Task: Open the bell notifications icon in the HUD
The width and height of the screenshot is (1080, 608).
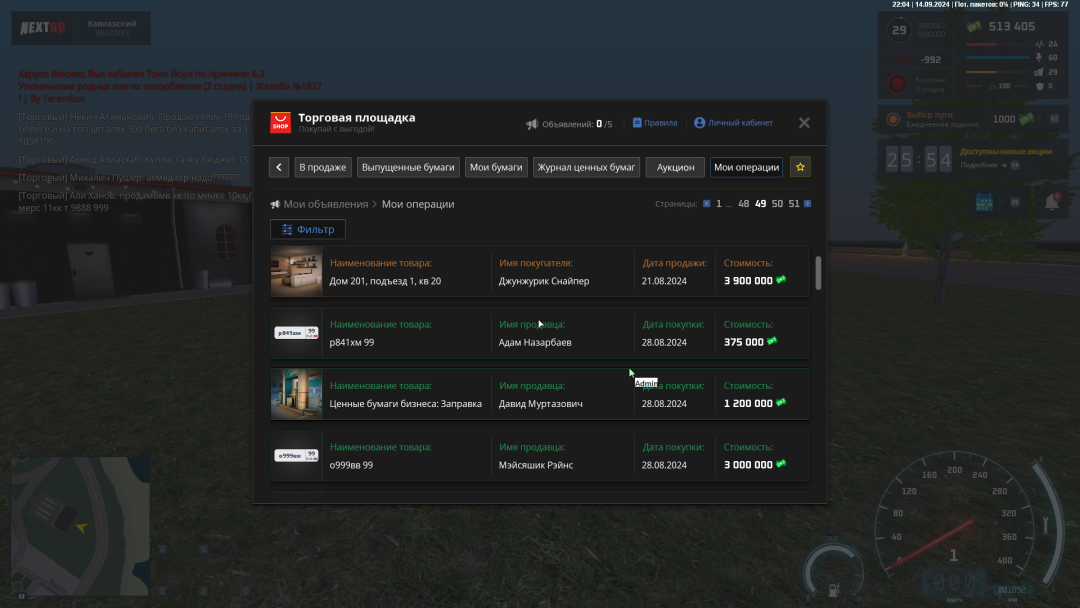Action: (x=1052, y=202)
